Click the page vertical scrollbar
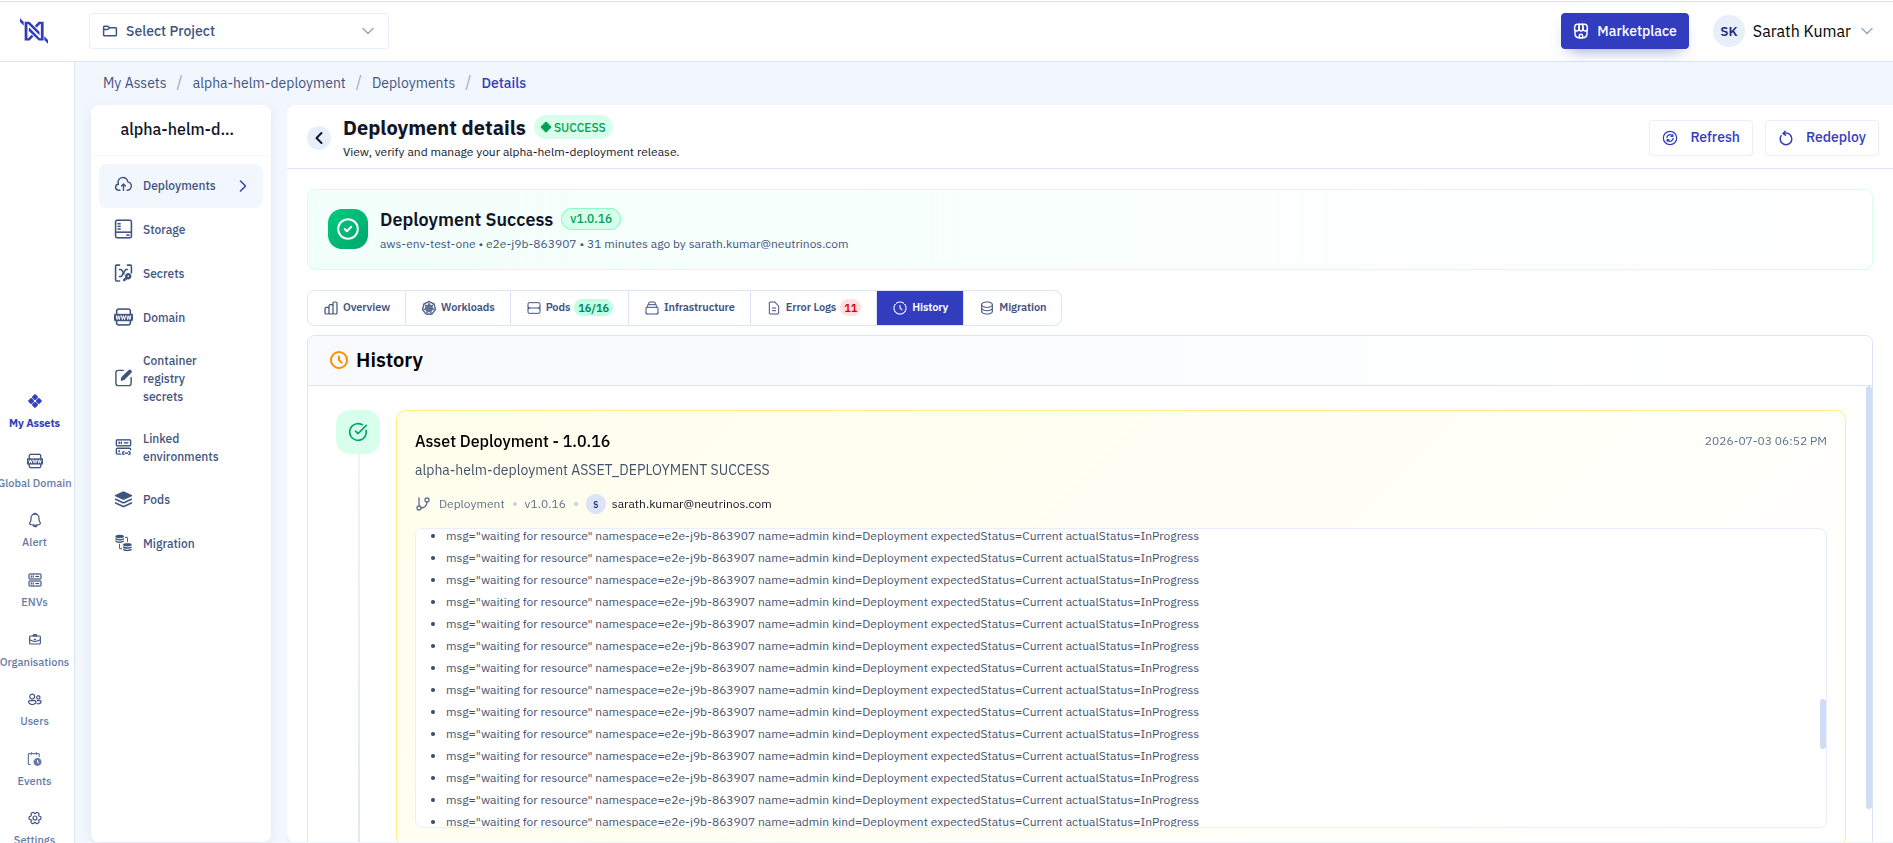 1869,597
